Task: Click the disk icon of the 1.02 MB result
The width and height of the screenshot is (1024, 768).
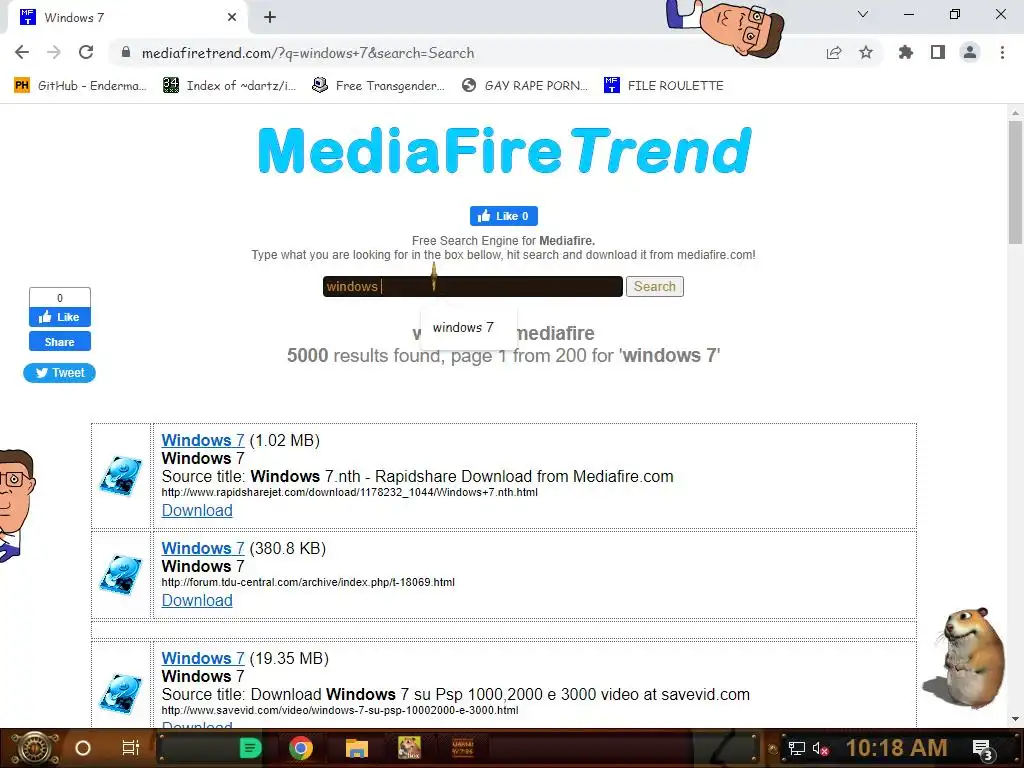Action: click(120, 475)
